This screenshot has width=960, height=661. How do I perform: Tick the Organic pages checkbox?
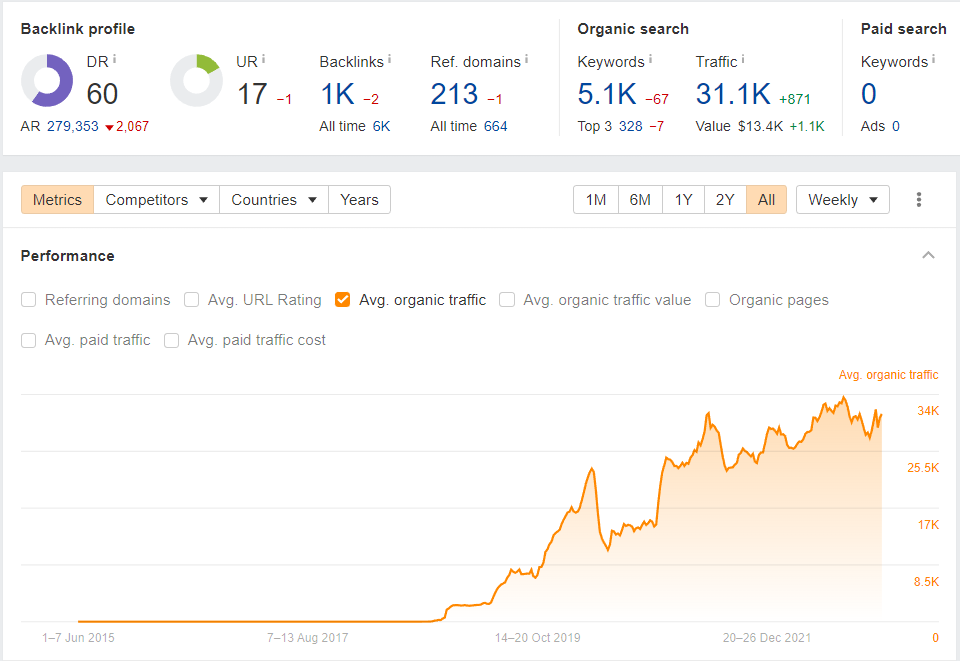[713, 300]
